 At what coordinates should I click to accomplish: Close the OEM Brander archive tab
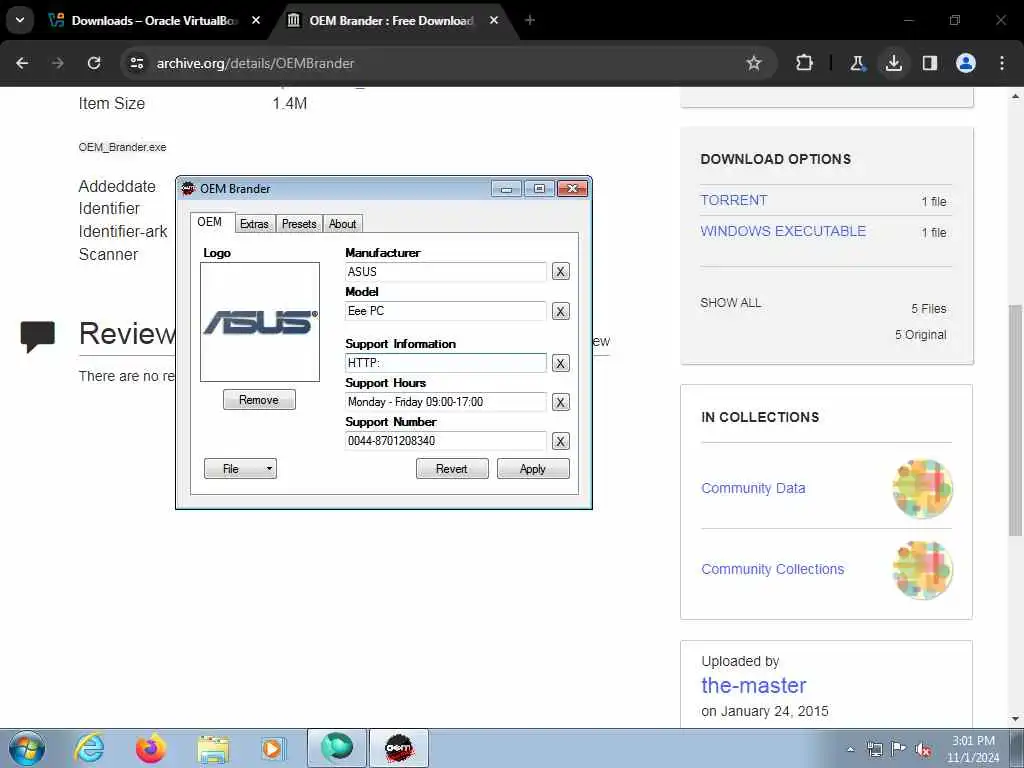494,20
